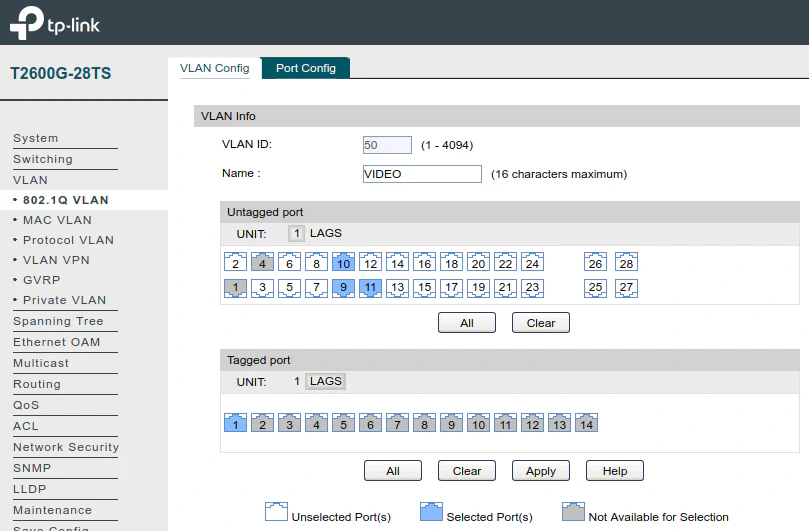The image size is (809, 531).
Task: Open 802.1Q VLAN submenu item
Action: tap(66, 200)
